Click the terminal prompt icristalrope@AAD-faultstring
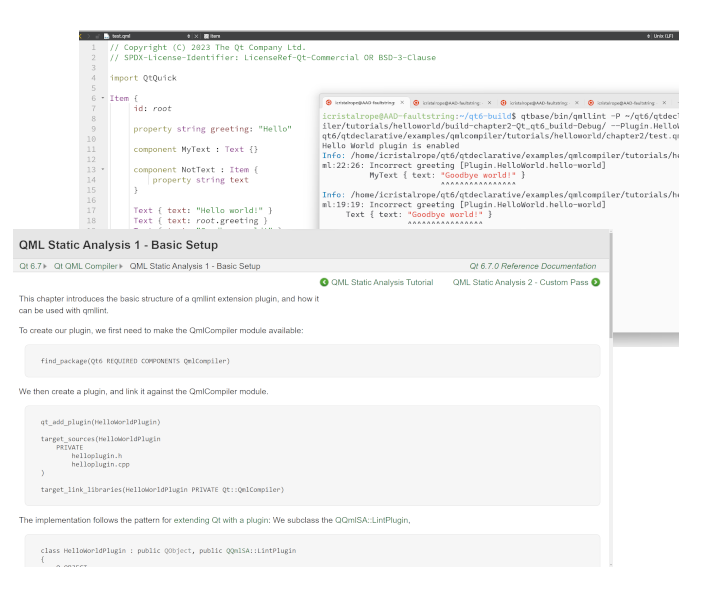704x594 pixels. pos(389,116)
